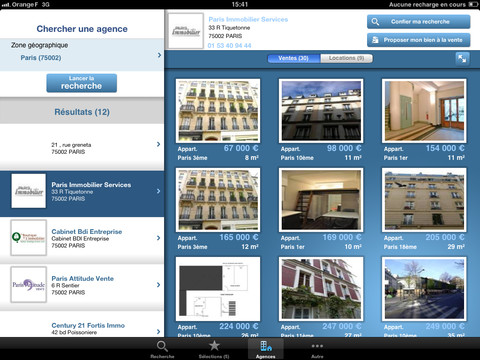Click Confier ma recherche button
480x360 pixels.
click(418, 22)
